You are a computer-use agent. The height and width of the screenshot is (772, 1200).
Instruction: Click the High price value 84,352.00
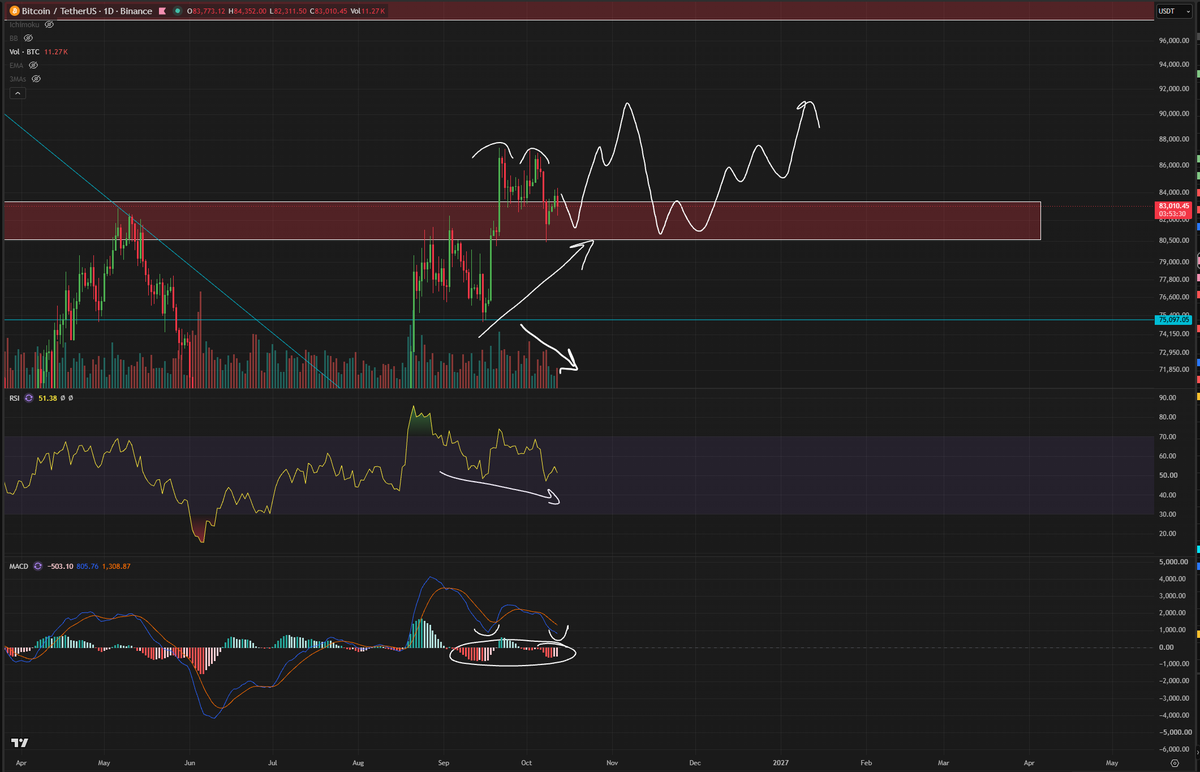pos(250,11)
